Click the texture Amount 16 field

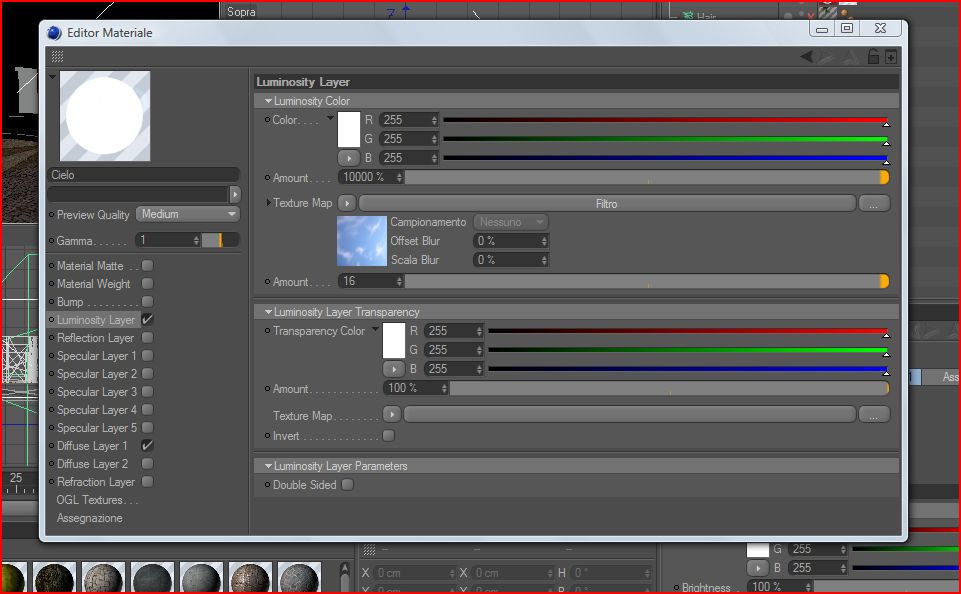point(371,281)
